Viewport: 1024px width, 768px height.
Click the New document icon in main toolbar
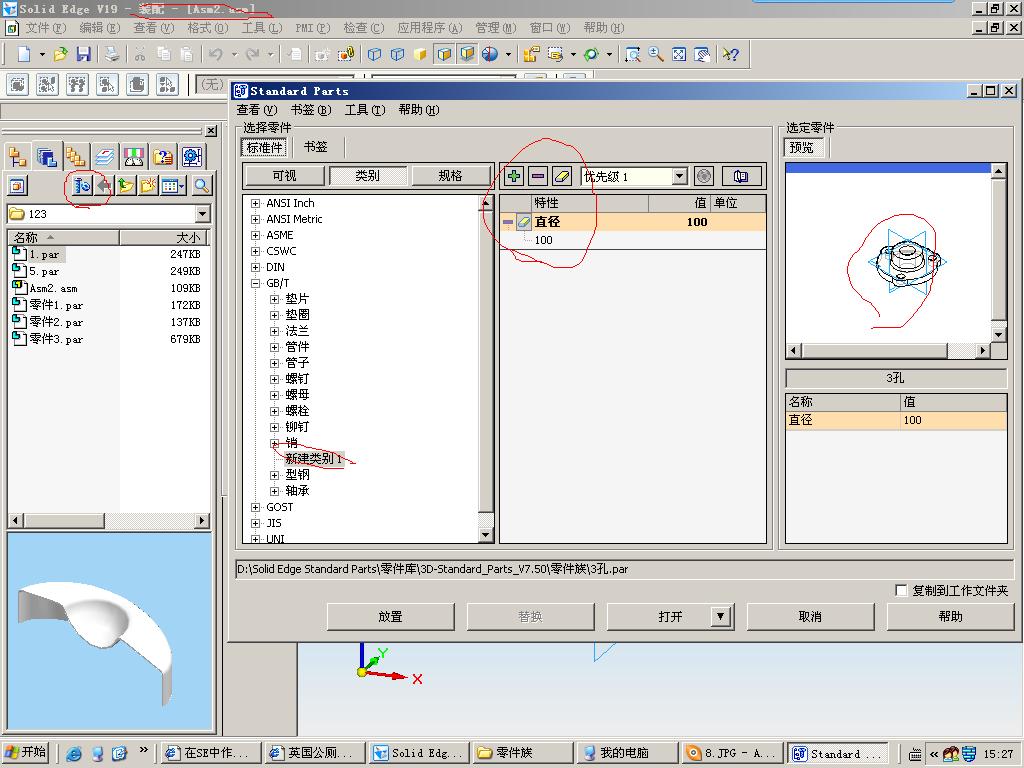coord(24,54)
